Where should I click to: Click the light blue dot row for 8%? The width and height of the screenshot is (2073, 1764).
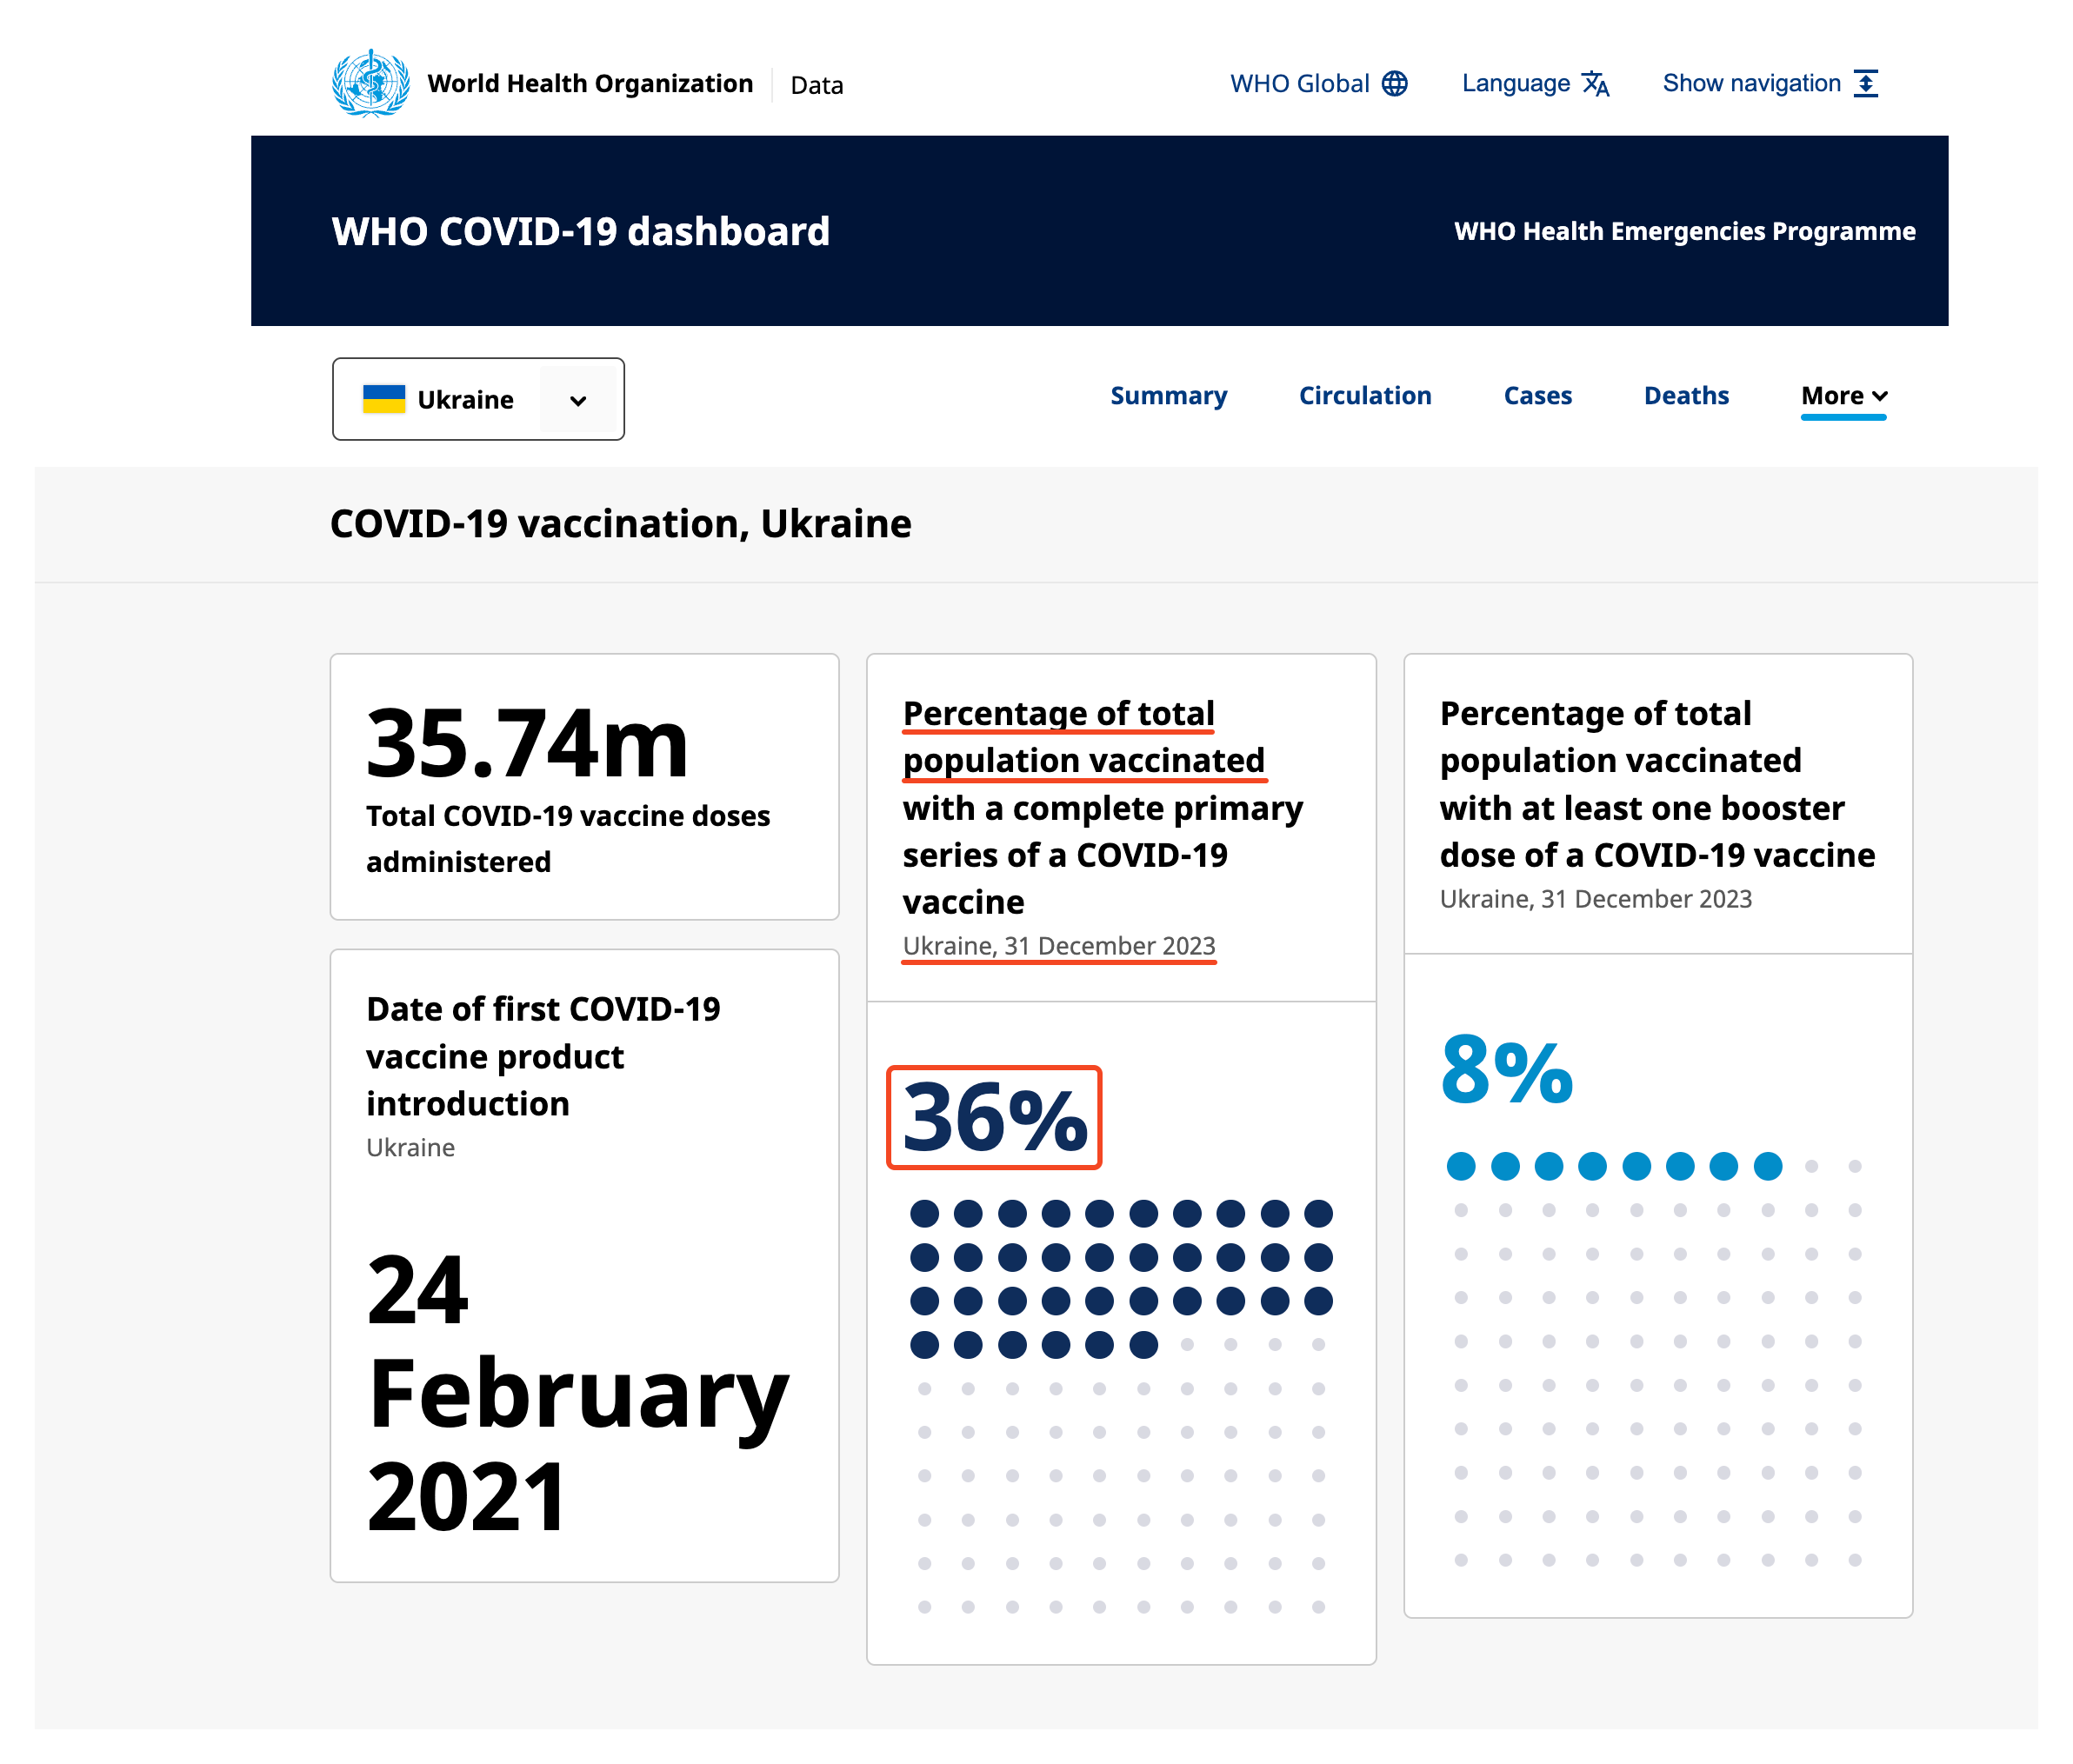point(1614,1166)
